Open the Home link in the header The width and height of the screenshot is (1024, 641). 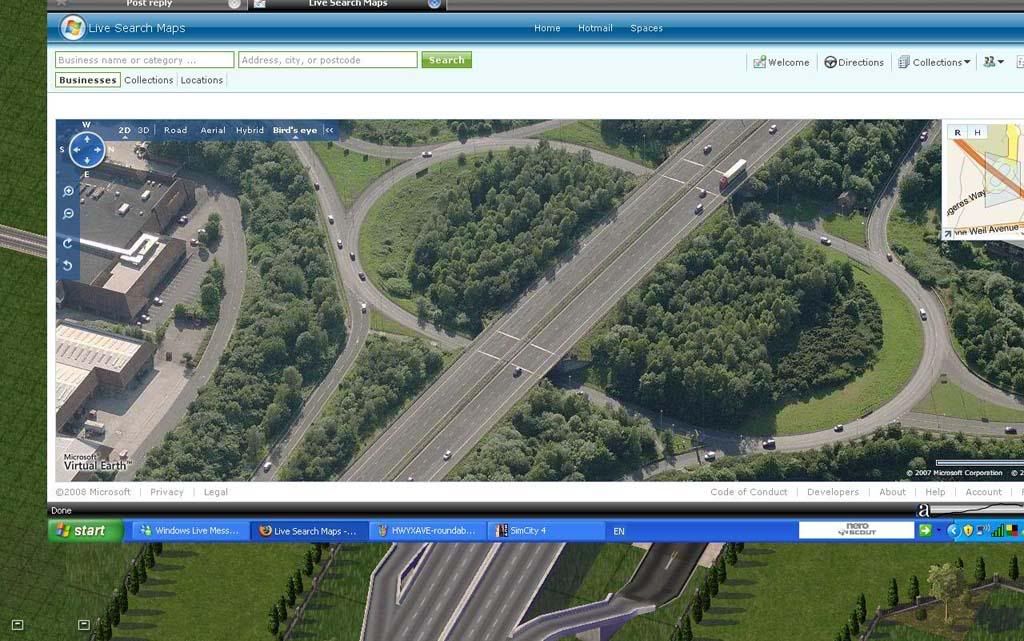[x=547, y=28]
